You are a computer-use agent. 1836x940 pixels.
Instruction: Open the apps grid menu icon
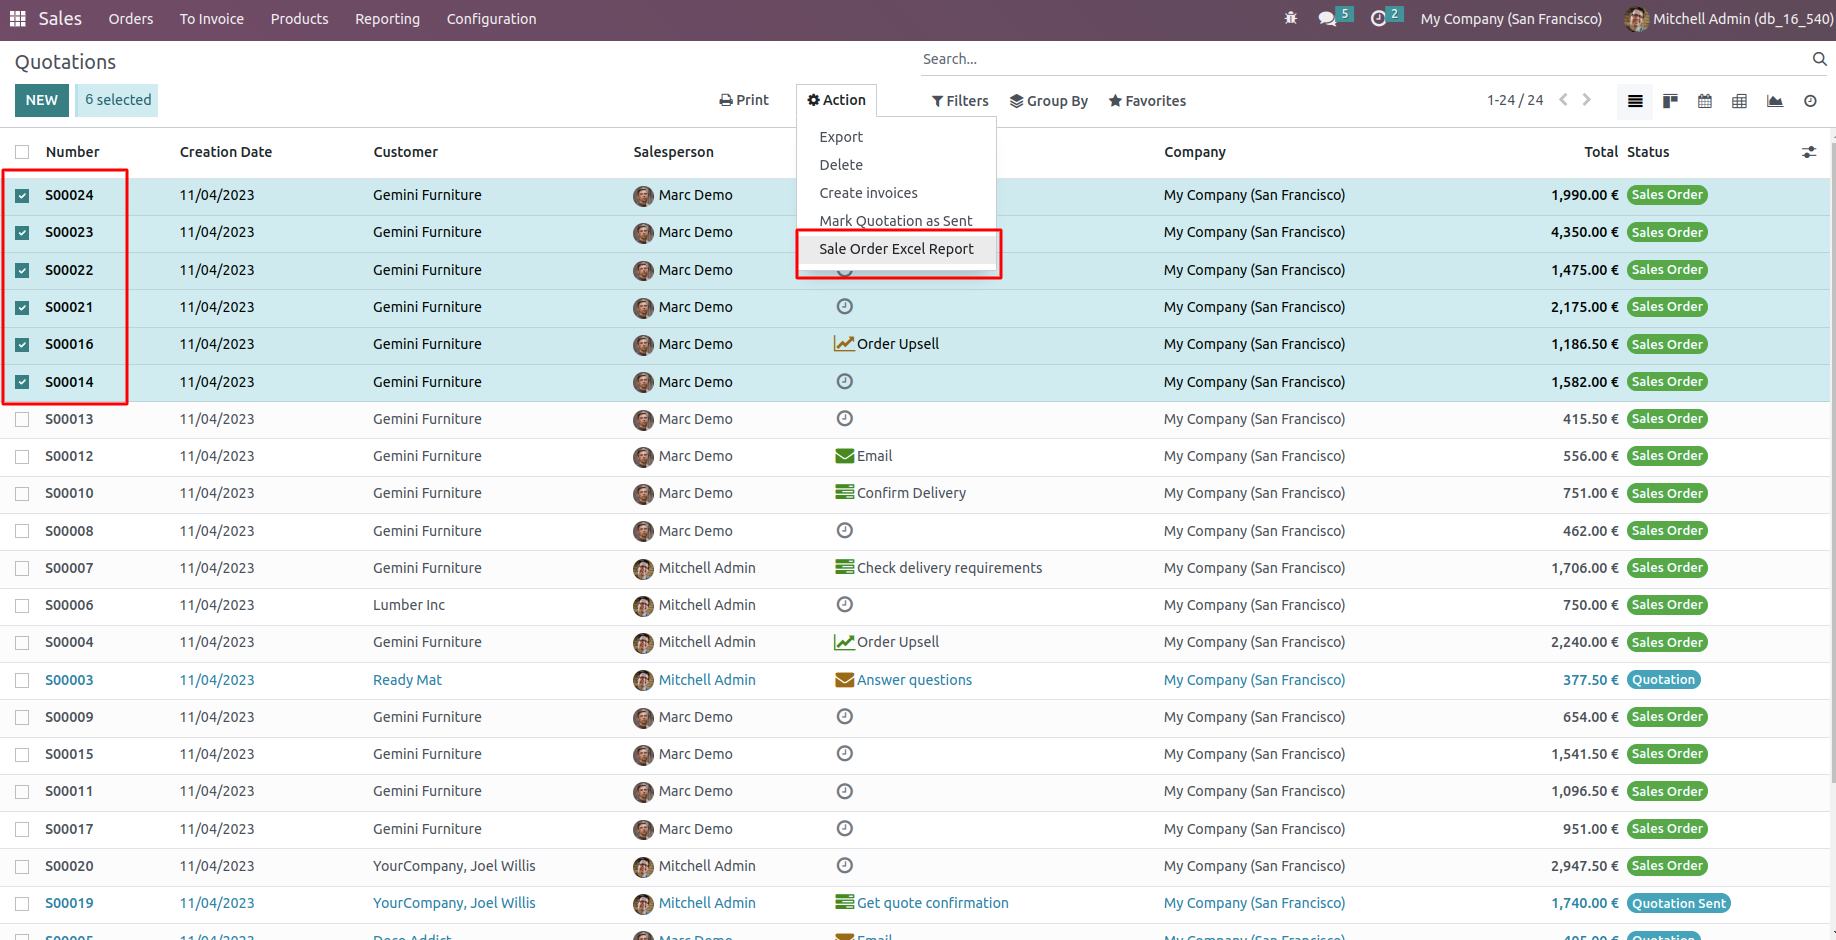pyautogui.click(x=17, y=19)
